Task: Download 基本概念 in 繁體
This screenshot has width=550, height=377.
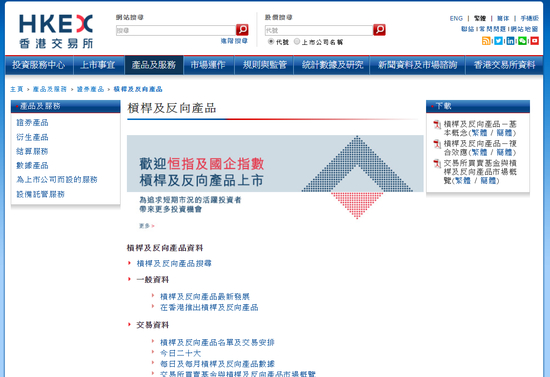Action: click(x=479, y=133)
